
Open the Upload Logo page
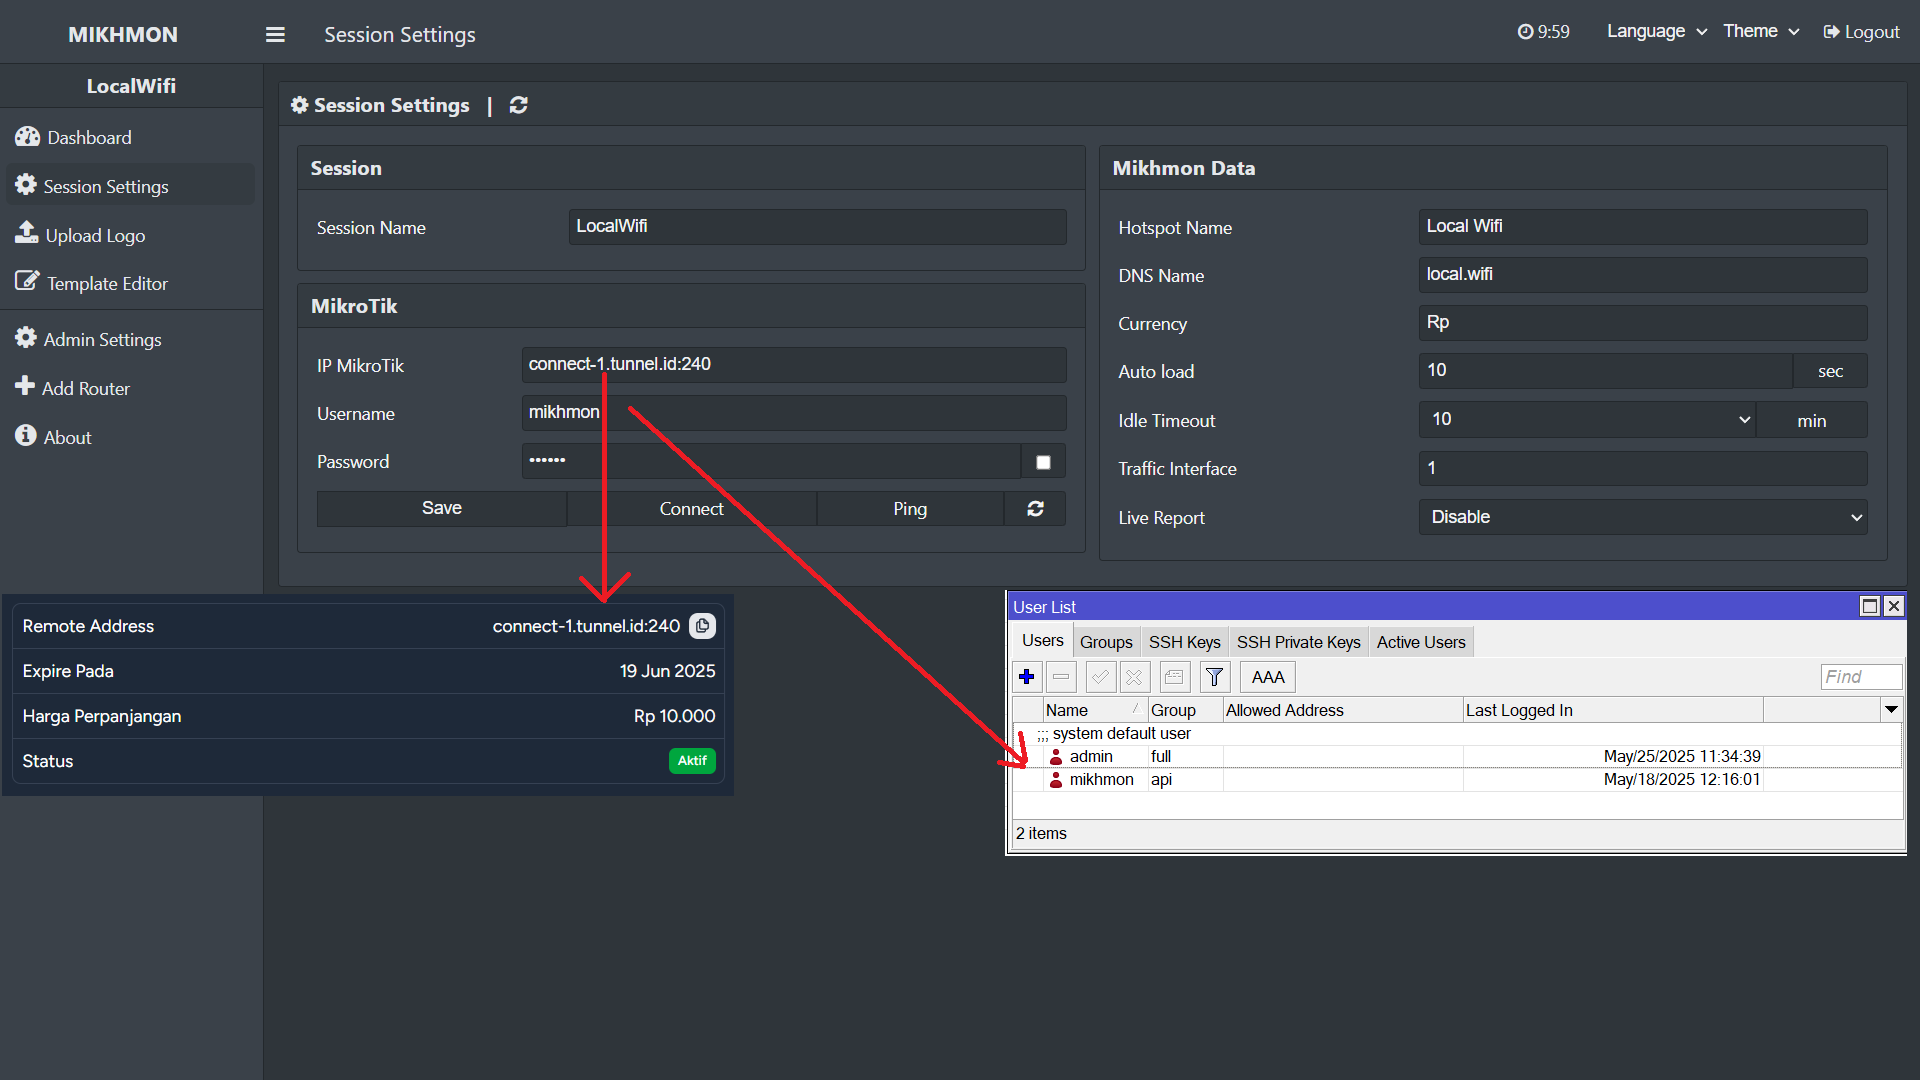coord(95,235)
